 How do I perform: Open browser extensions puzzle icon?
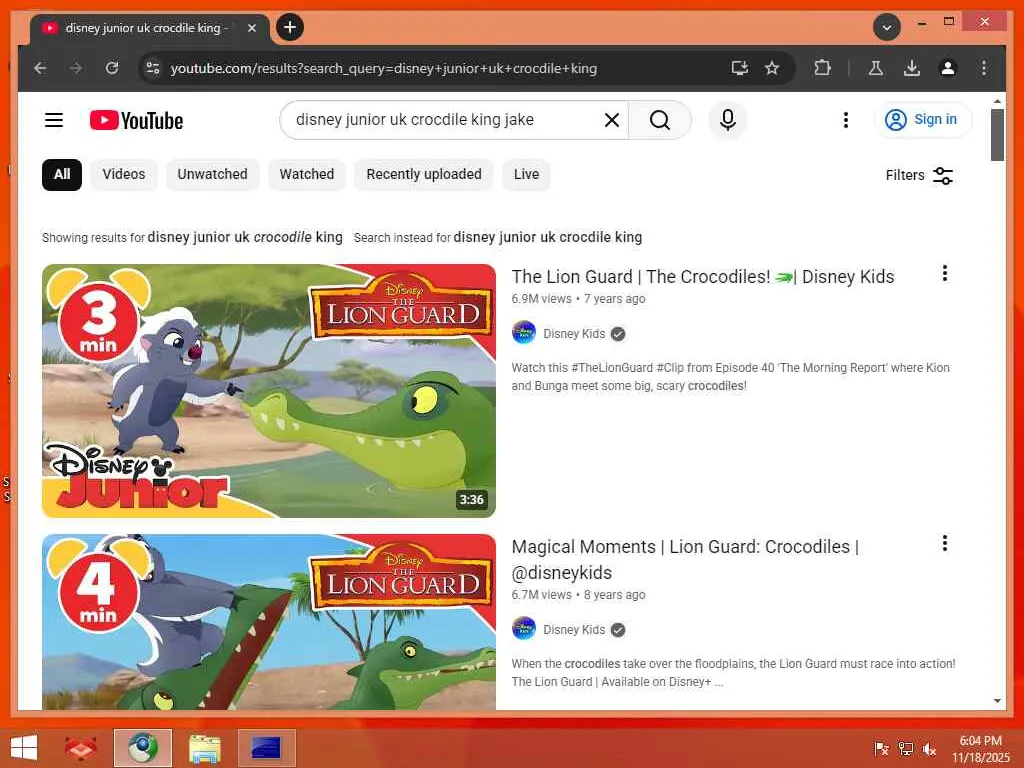tap(822, 68)
